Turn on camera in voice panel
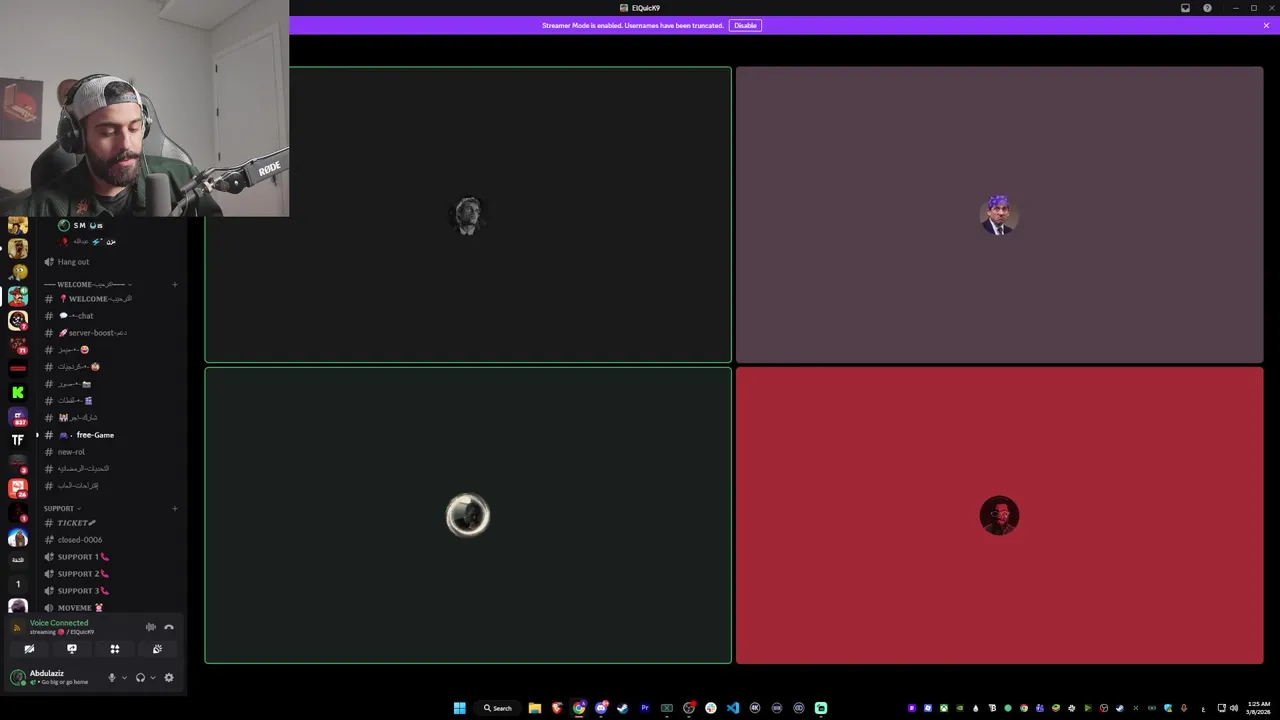 click(29, 649)
